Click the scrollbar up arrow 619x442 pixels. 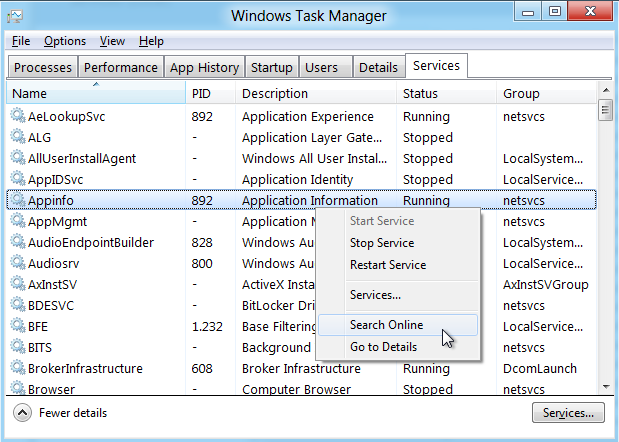coord(606,90)
